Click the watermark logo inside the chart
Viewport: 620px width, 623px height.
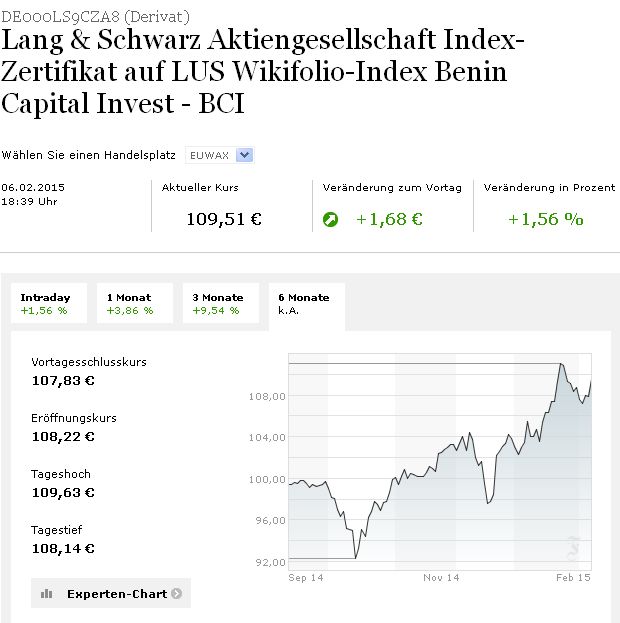click(x=574, y=547)
